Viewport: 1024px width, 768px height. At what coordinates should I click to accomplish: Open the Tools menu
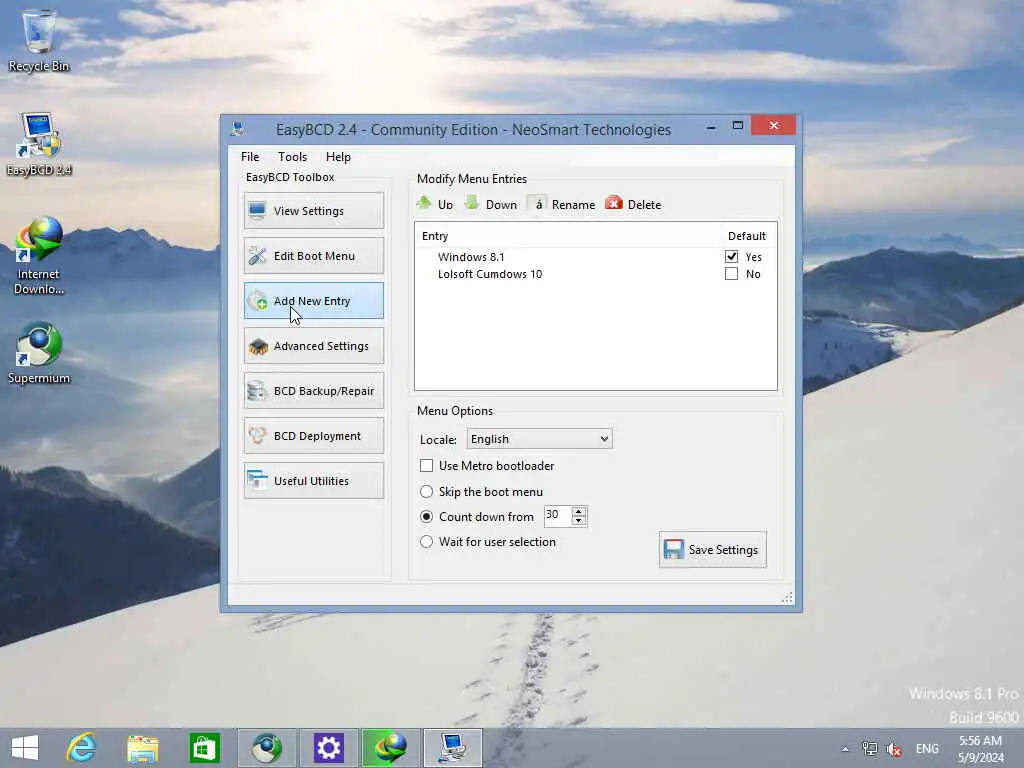pyautogui.click(x=292, y=157)
